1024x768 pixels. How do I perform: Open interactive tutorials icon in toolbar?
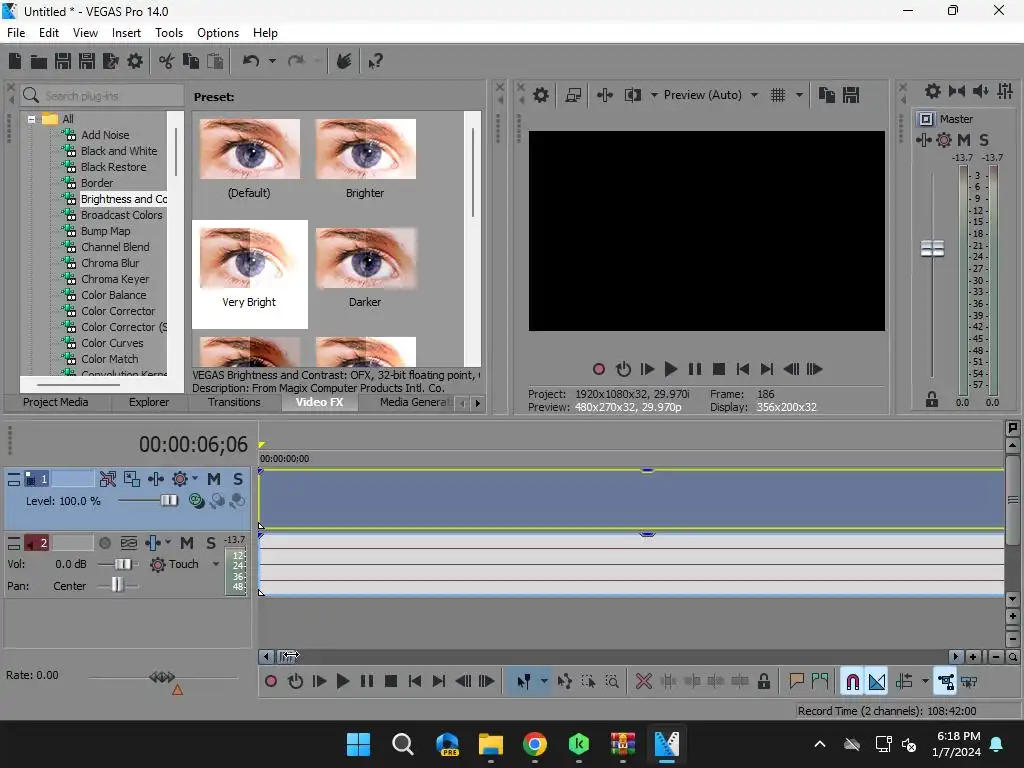[x=344, y=61]
